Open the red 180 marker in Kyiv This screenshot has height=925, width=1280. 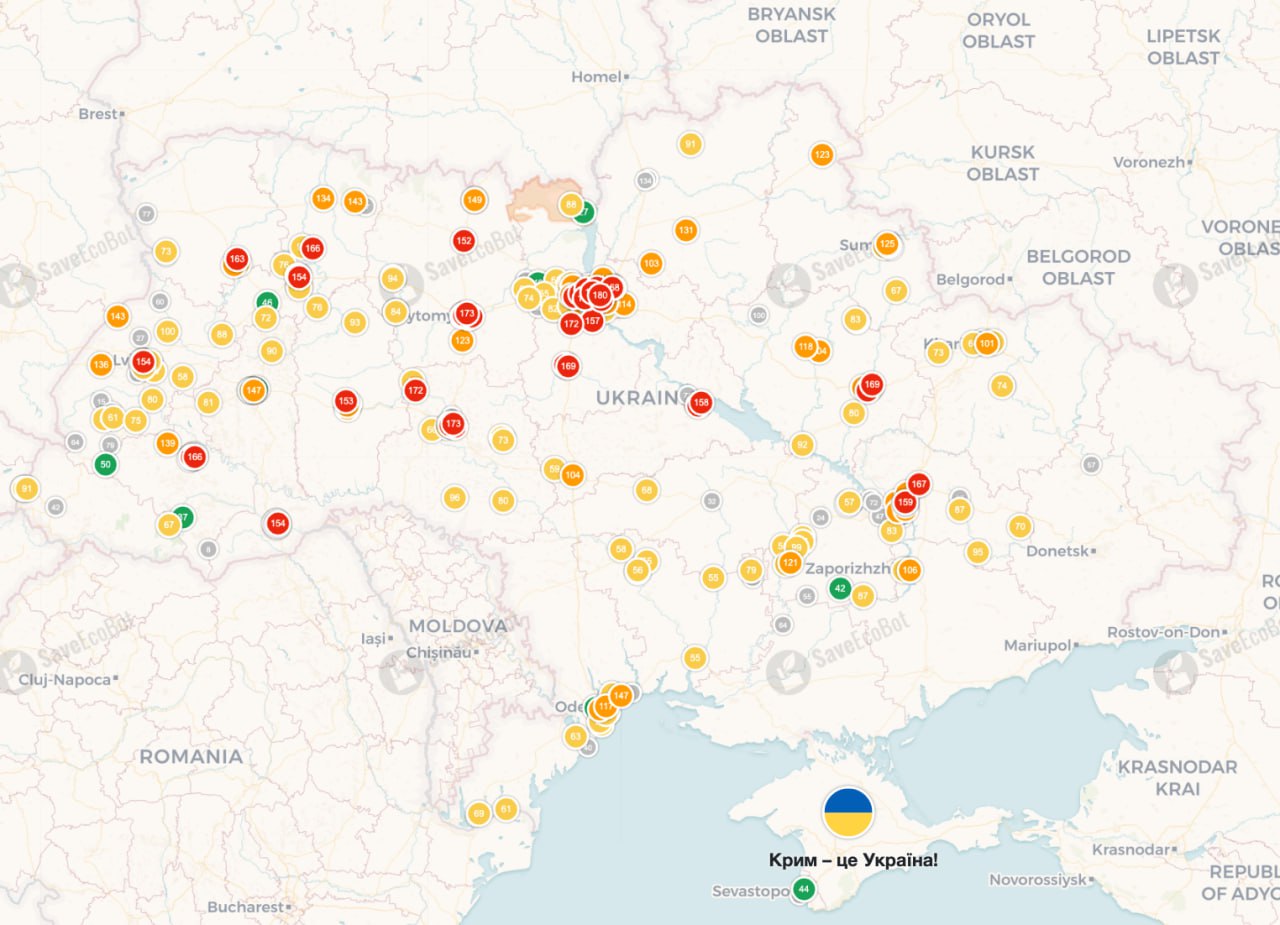(600, 295)
